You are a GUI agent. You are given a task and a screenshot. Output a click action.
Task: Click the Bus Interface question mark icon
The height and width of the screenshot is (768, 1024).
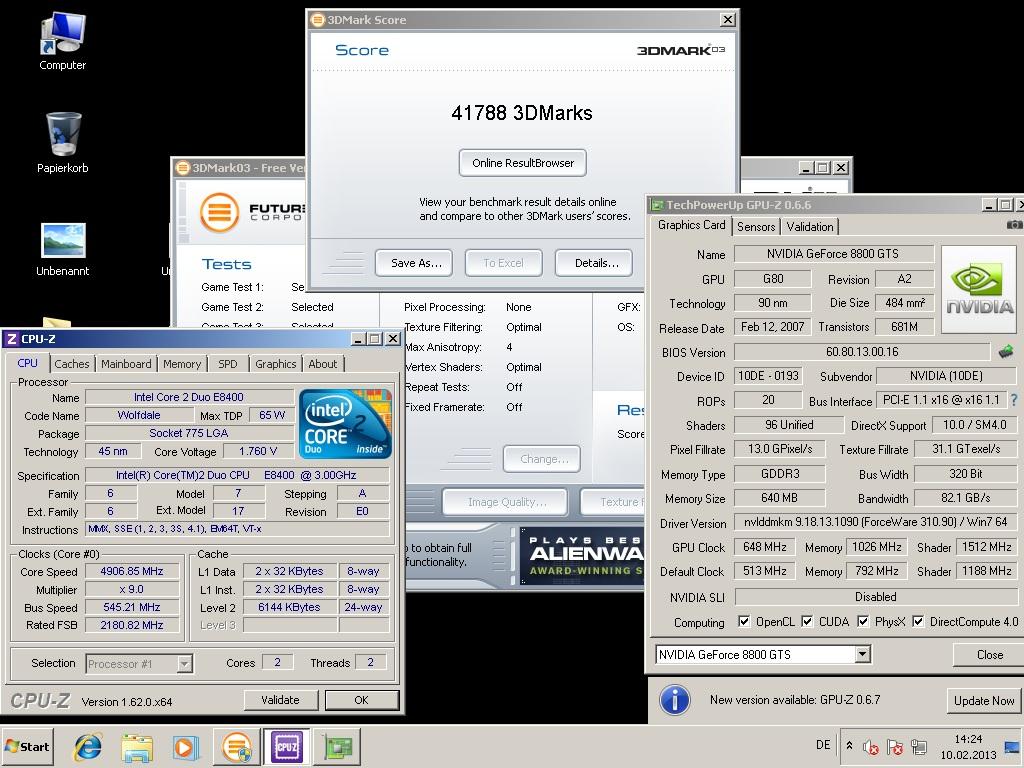[x=1014, y=400]
